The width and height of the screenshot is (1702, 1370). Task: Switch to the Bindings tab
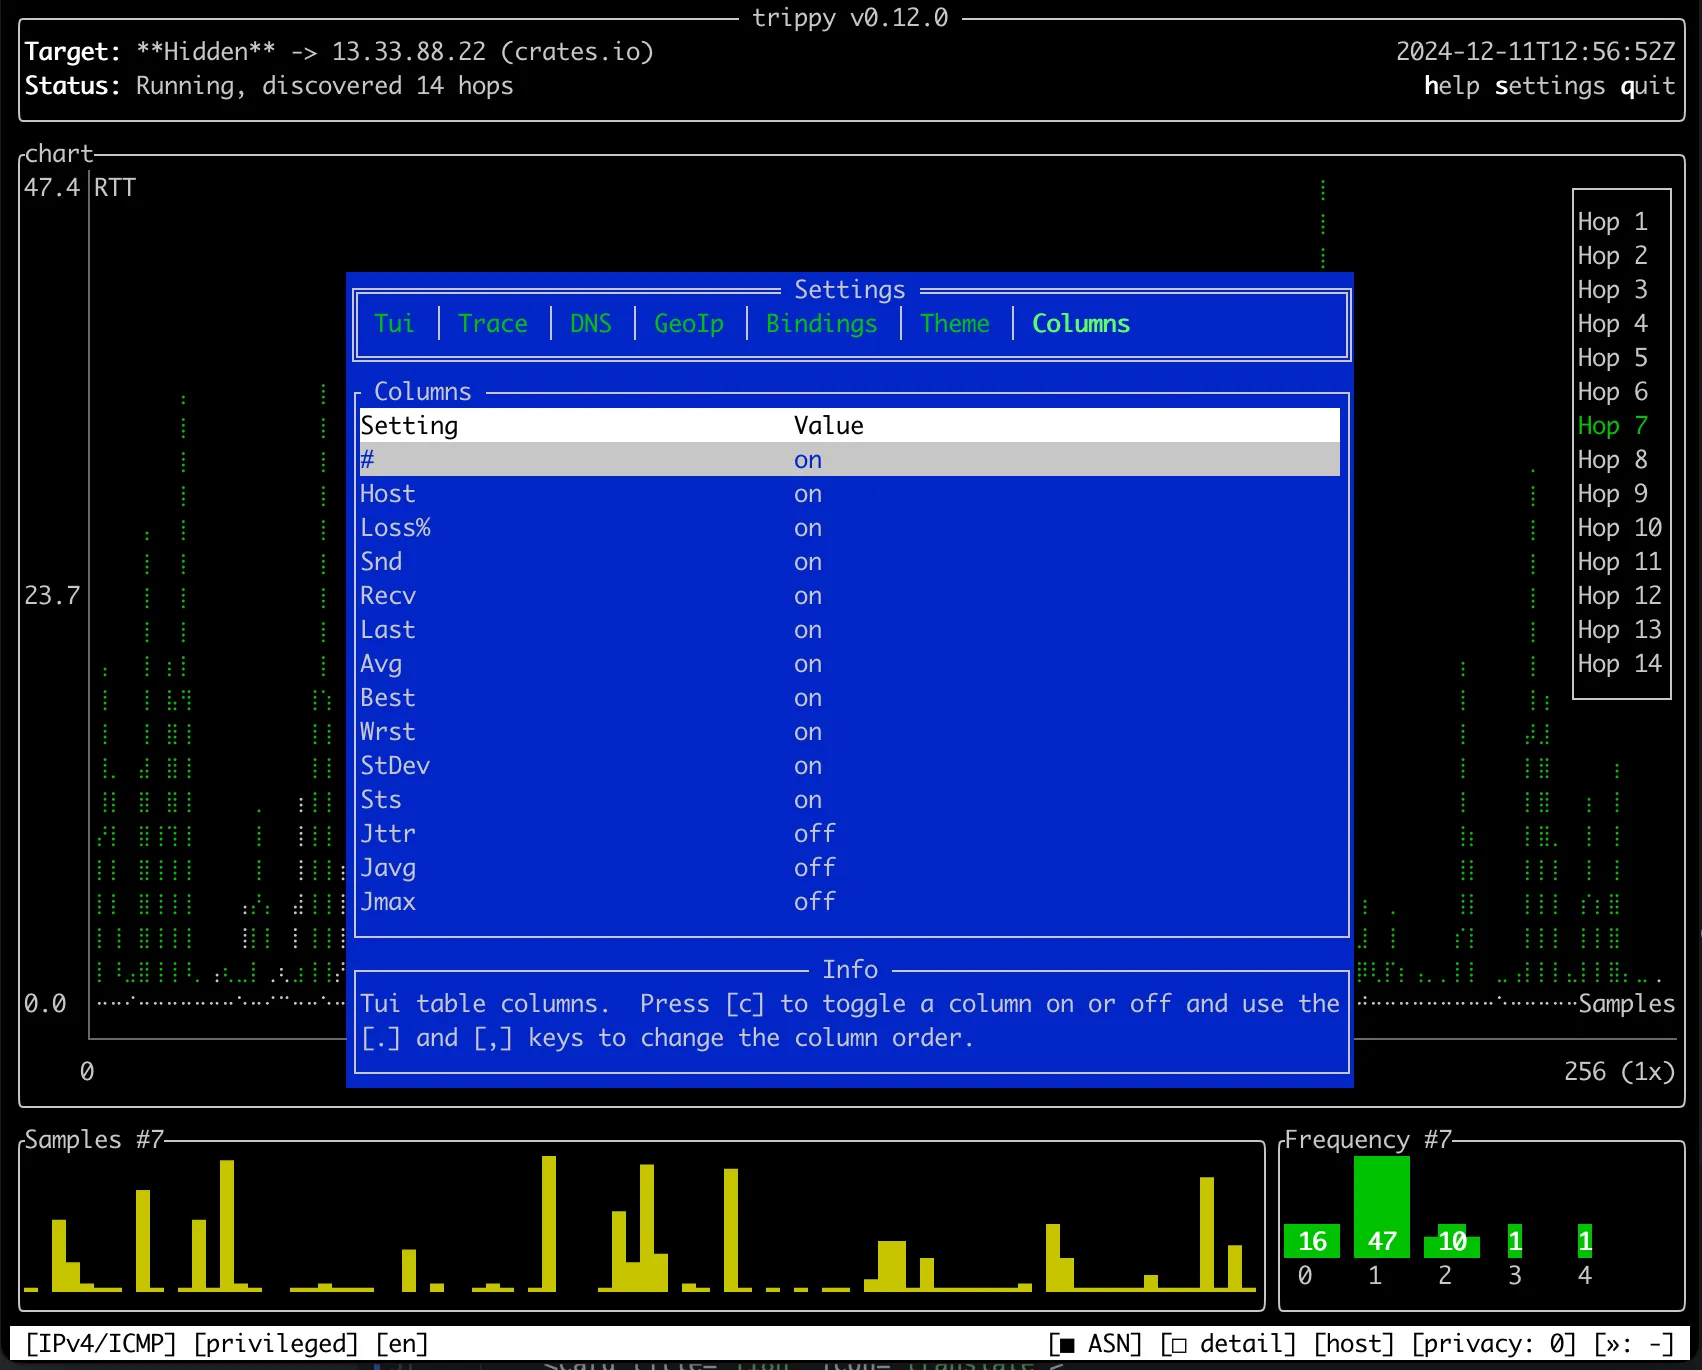pos(821,324)
